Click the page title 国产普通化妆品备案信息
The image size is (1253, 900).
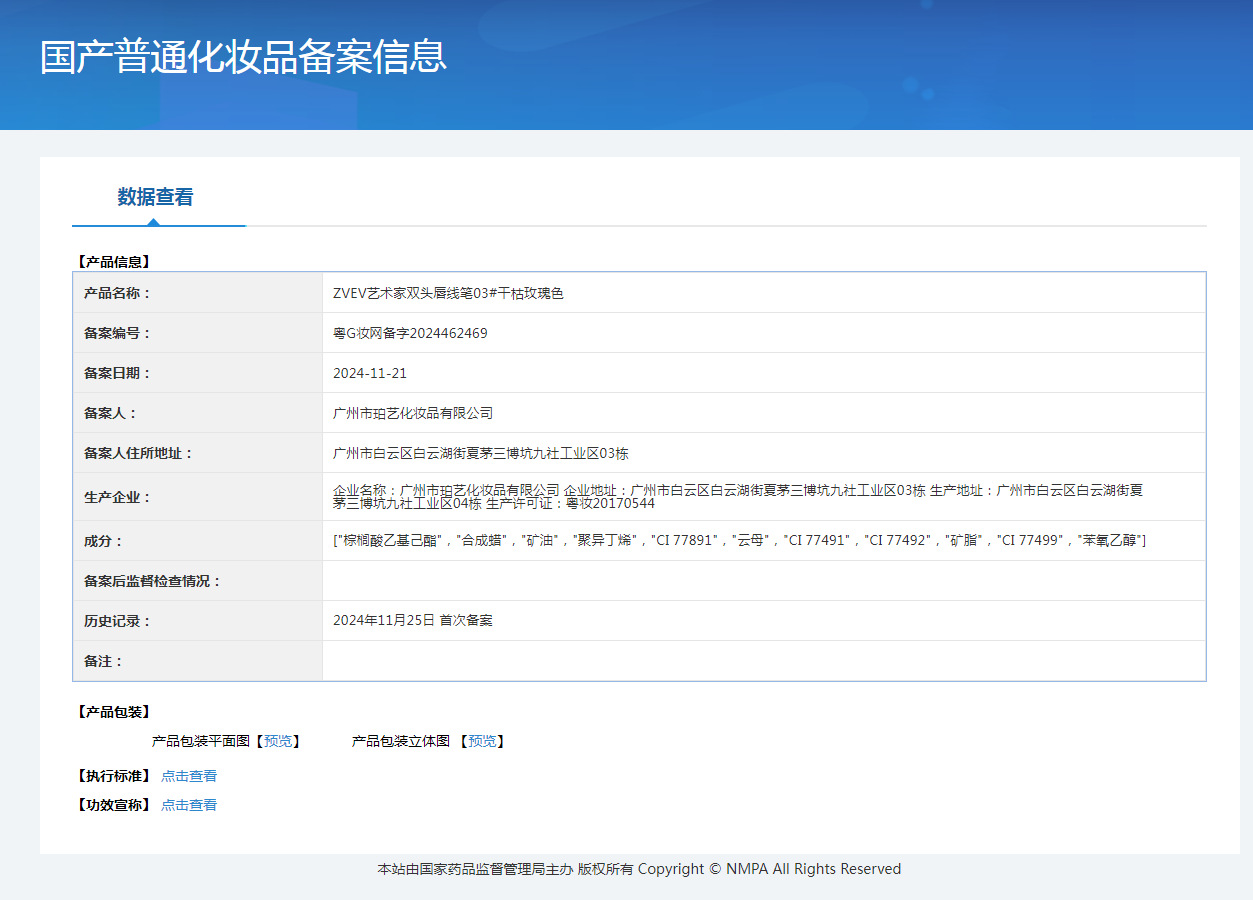tap(243, 57)
